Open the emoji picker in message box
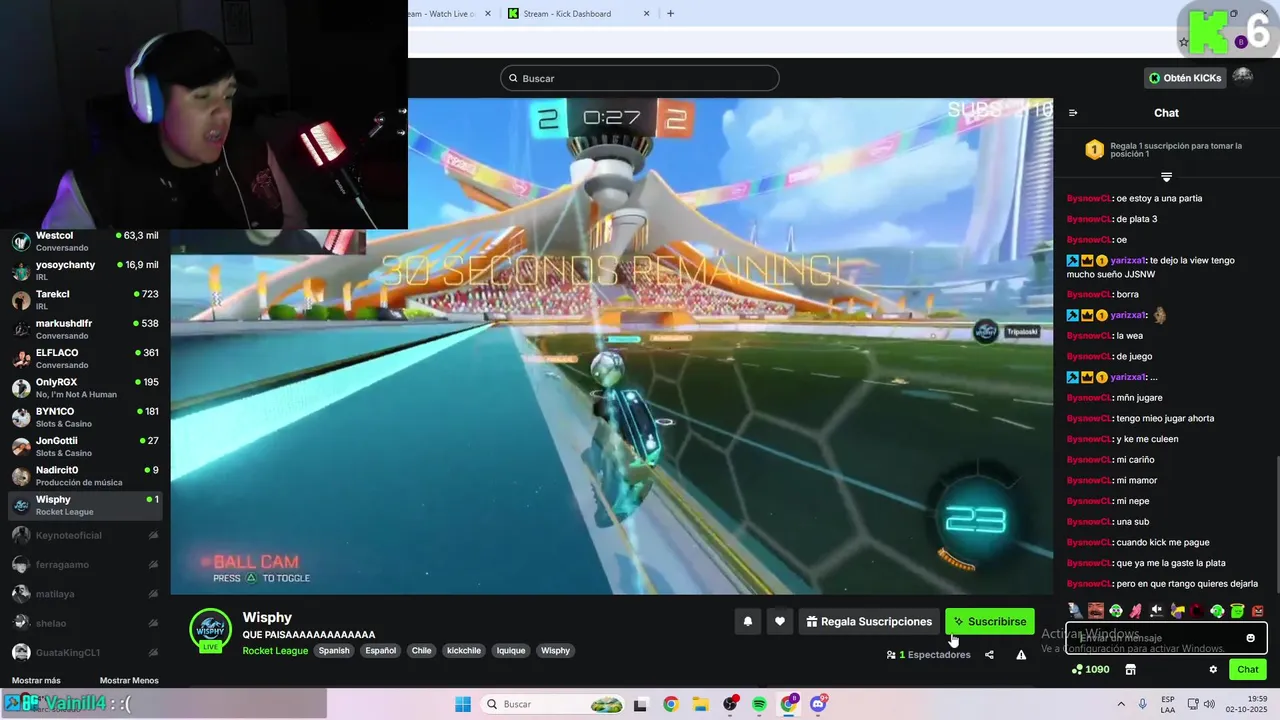 1250,638
